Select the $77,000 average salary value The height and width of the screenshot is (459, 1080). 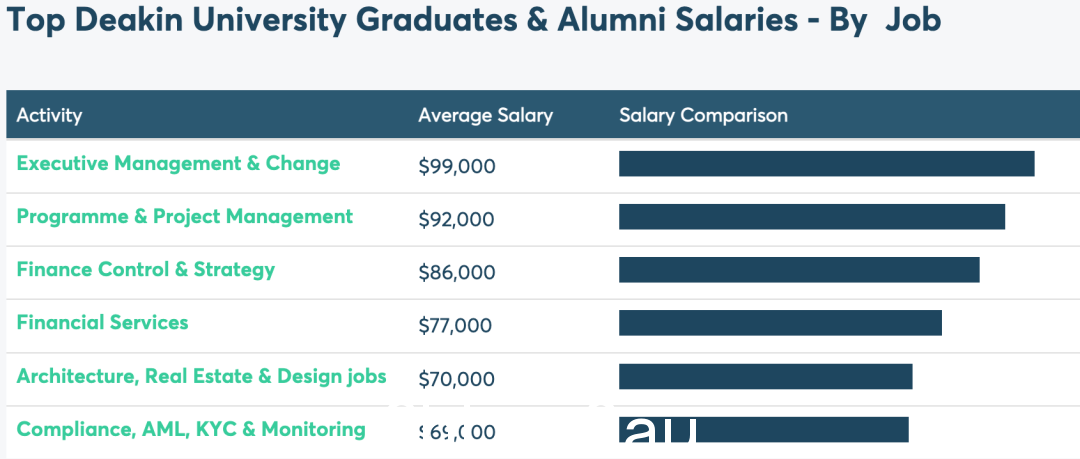coord(455,326)
